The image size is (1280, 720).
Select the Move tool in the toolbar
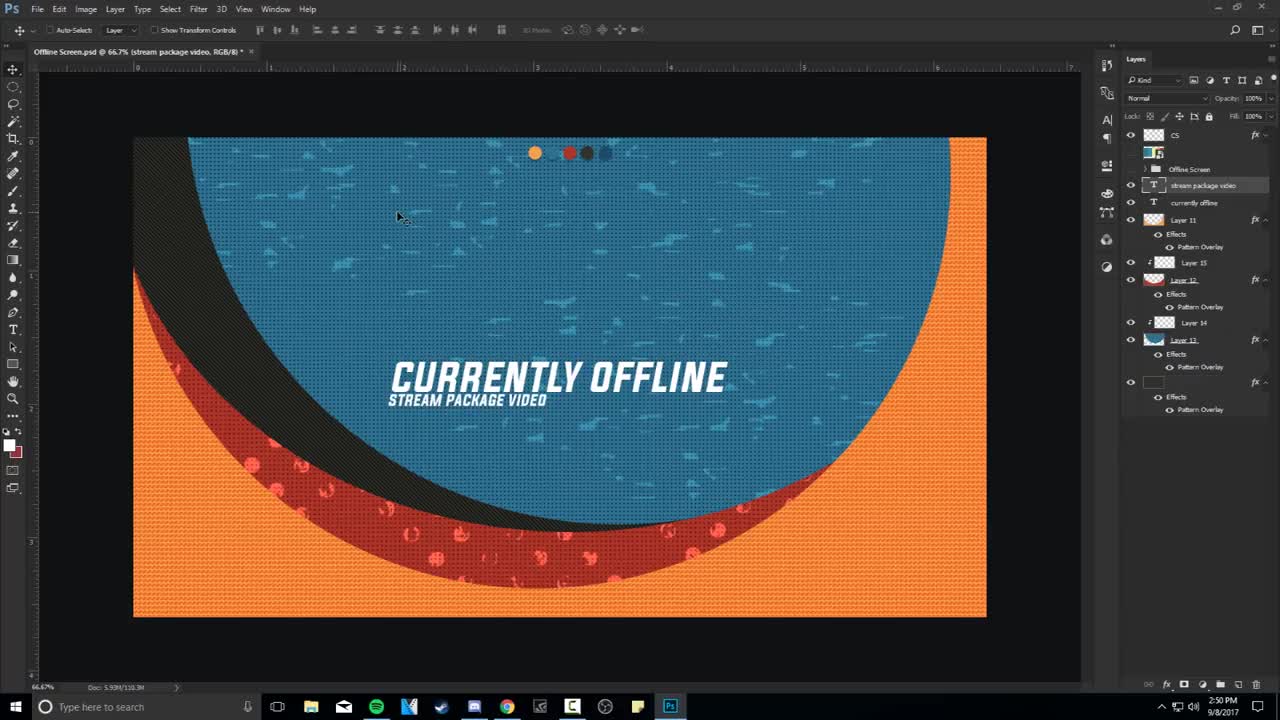(x=13, y=69)
